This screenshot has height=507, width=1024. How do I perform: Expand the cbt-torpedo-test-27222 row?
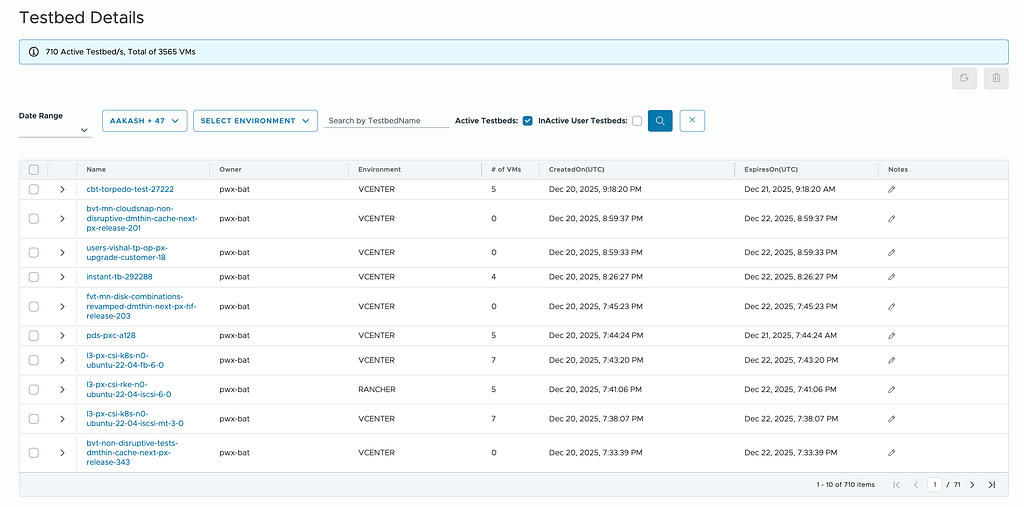tap(62, 189)
